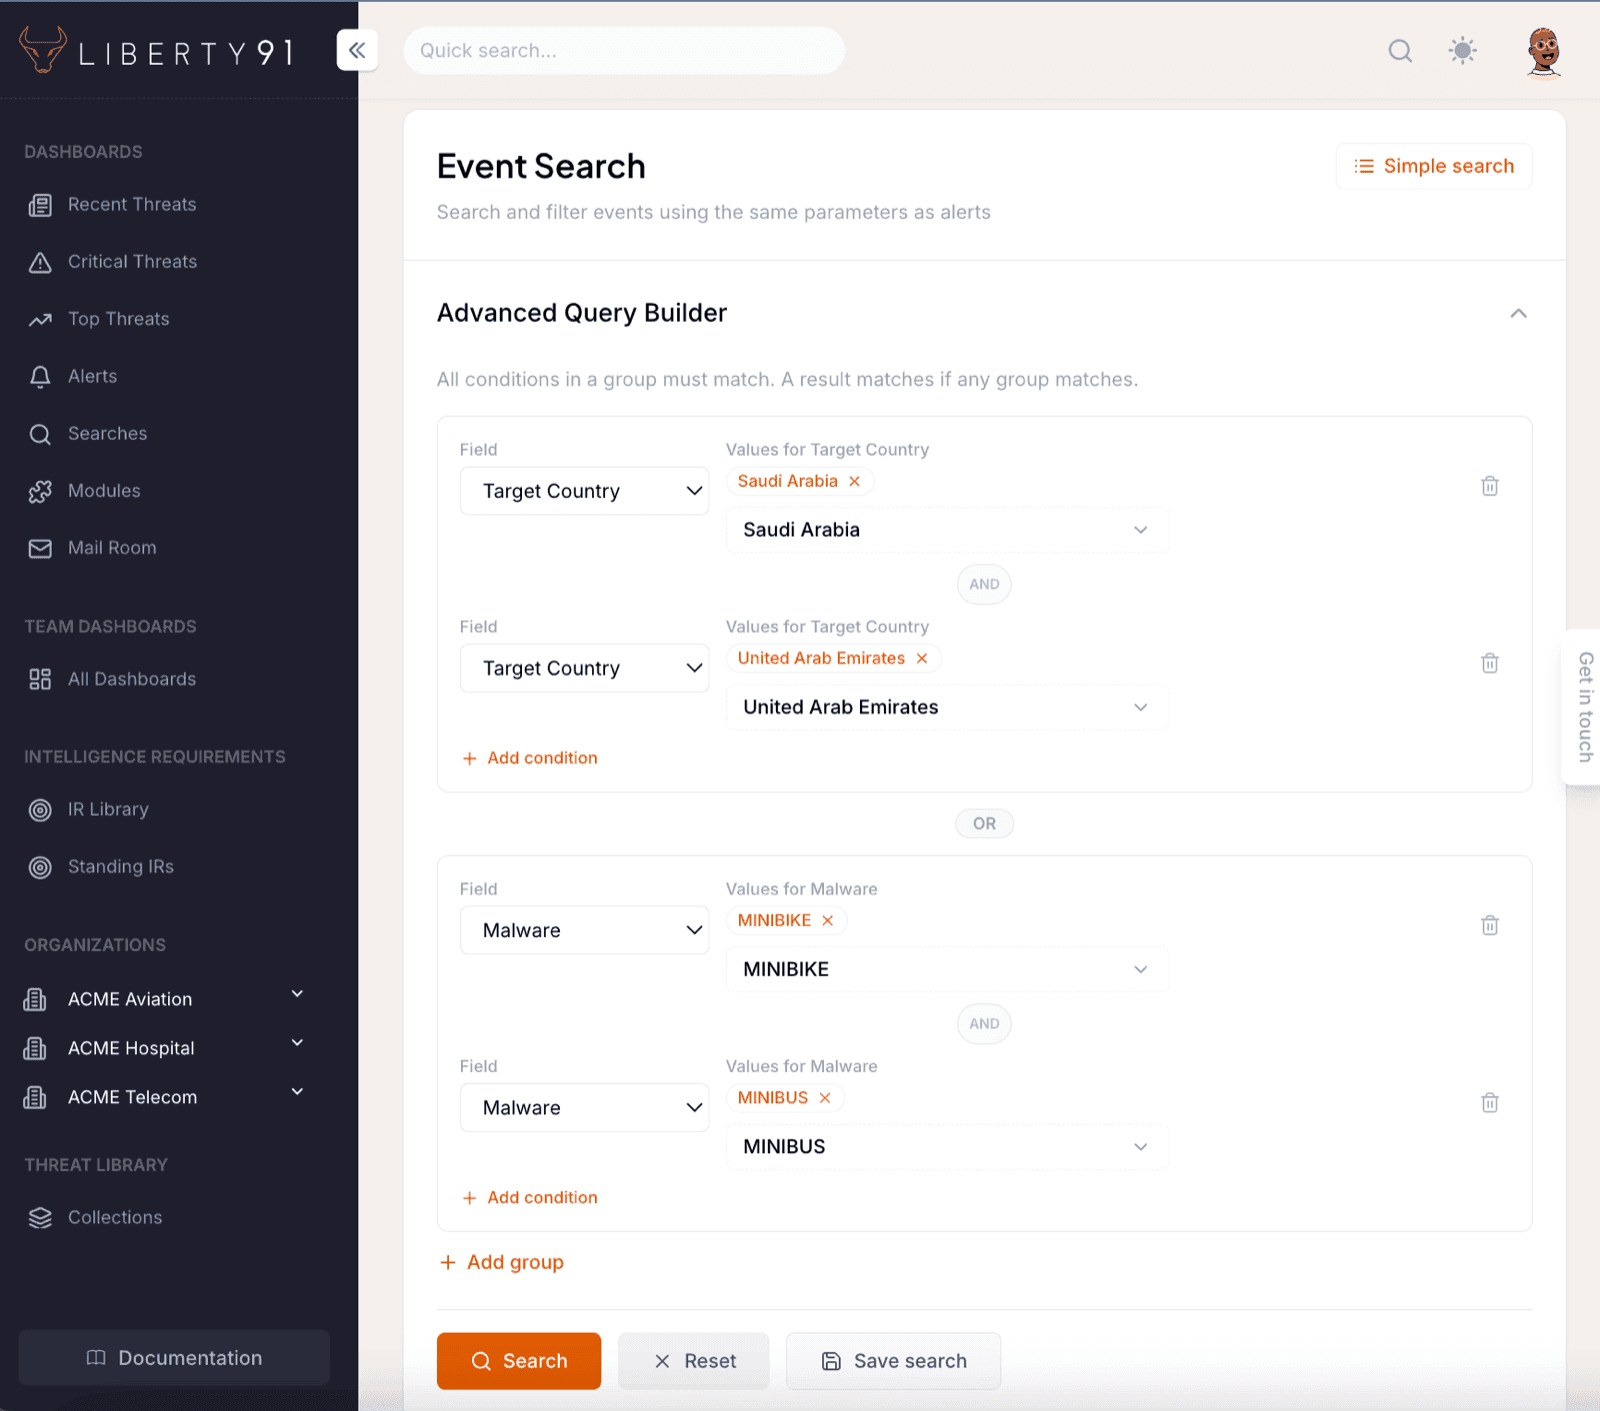Viewport: 1600px width, 1411px height.
Task: Toggle the AND operator between malware conditions
Action: pyautogui.click(x=984, y=1023)
